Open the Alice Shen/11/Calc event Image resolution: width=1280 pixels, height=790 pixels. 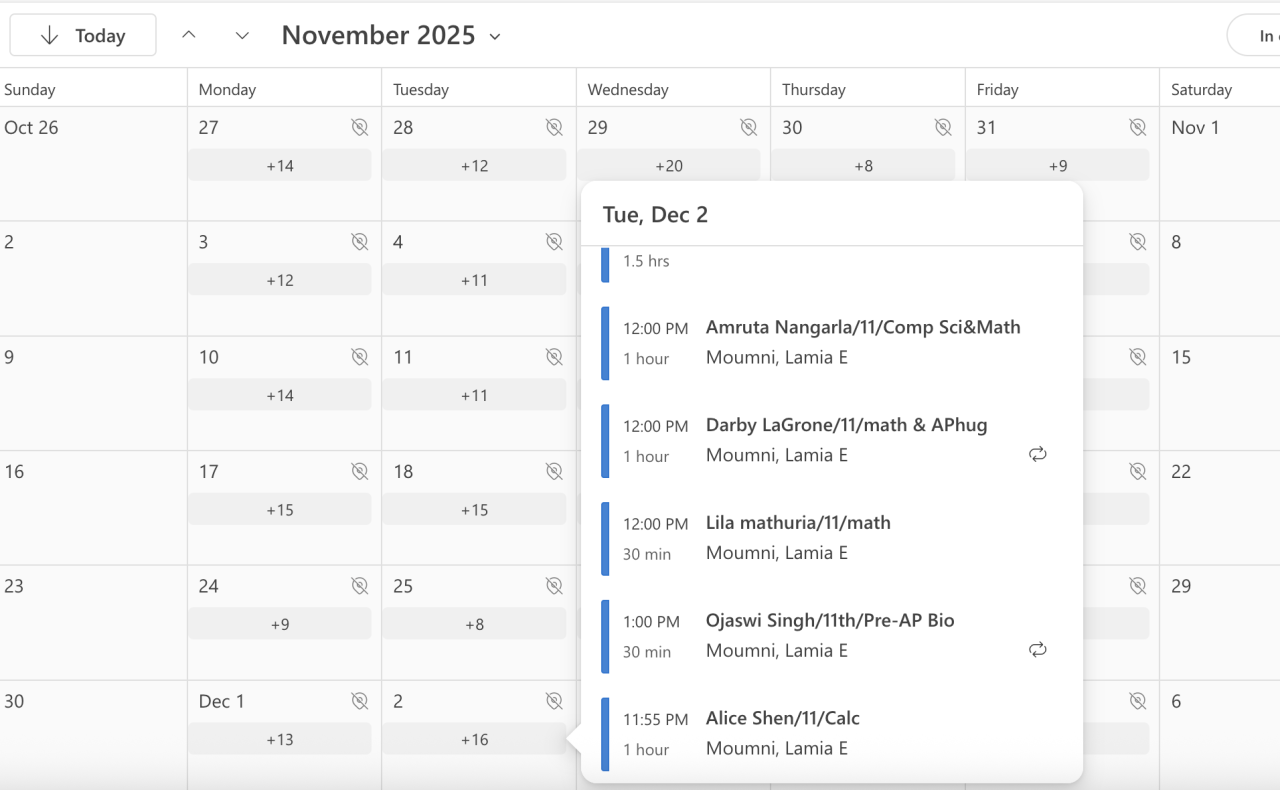click(782, 719)
